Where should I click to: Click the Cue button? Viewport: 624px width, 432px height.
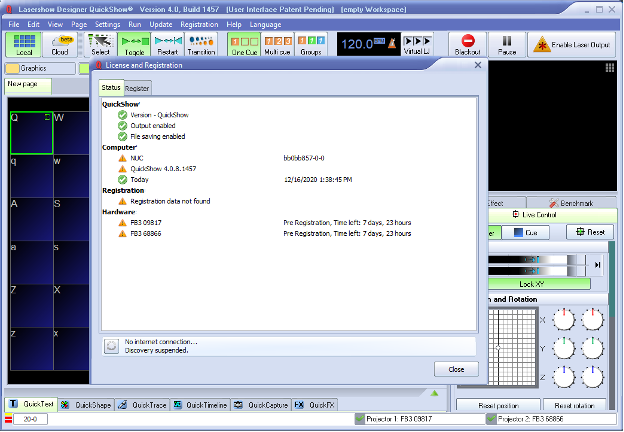point(526,232)
